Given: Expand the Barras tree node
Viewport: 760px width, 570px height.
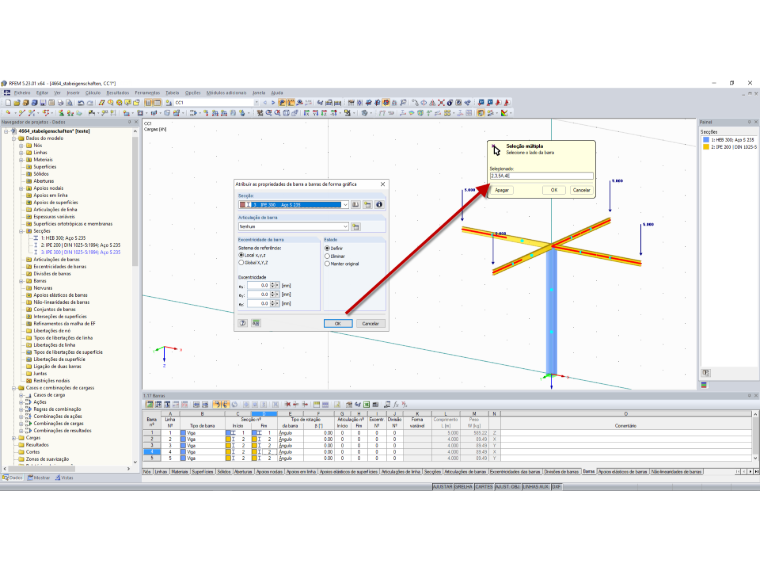Looking at the screenshot, I should (x=21, y=281).
